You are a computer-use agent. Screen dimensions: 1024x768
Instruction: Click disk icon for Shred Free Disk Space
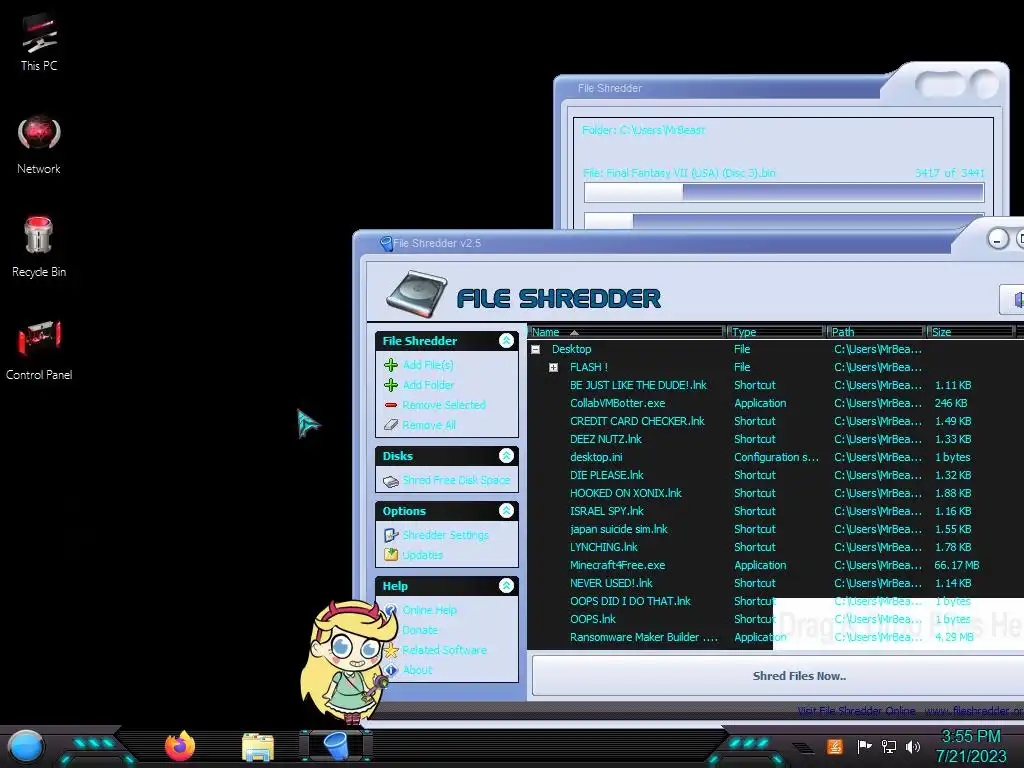[391, 481]
